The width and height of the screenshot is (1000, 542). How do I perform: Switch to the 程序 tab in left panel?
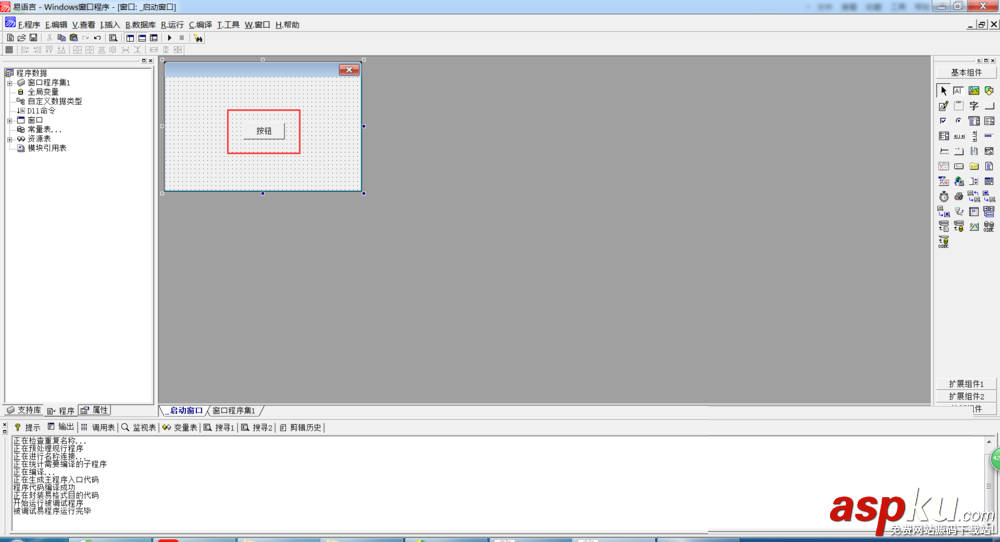point(61,411)
